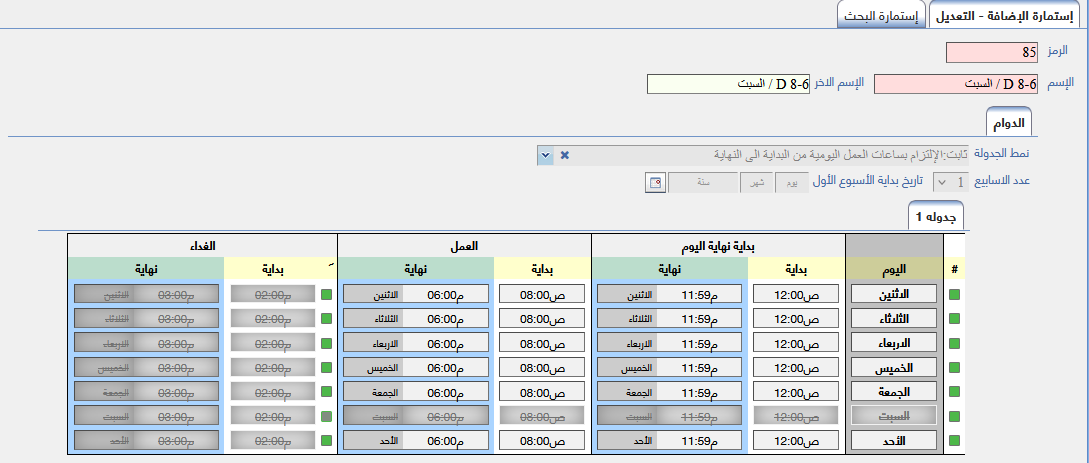Toggle the green day indicator for الاثنين
Screen dimensions: 1089x463
tap(953, 295)
